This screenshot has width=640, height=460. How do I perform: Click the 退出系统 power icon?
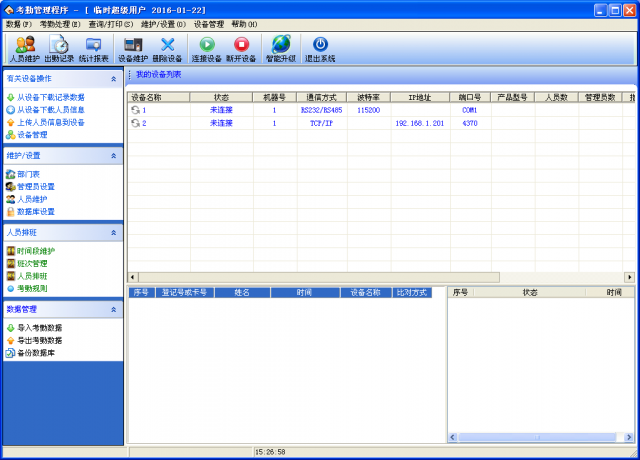[320, 49]
